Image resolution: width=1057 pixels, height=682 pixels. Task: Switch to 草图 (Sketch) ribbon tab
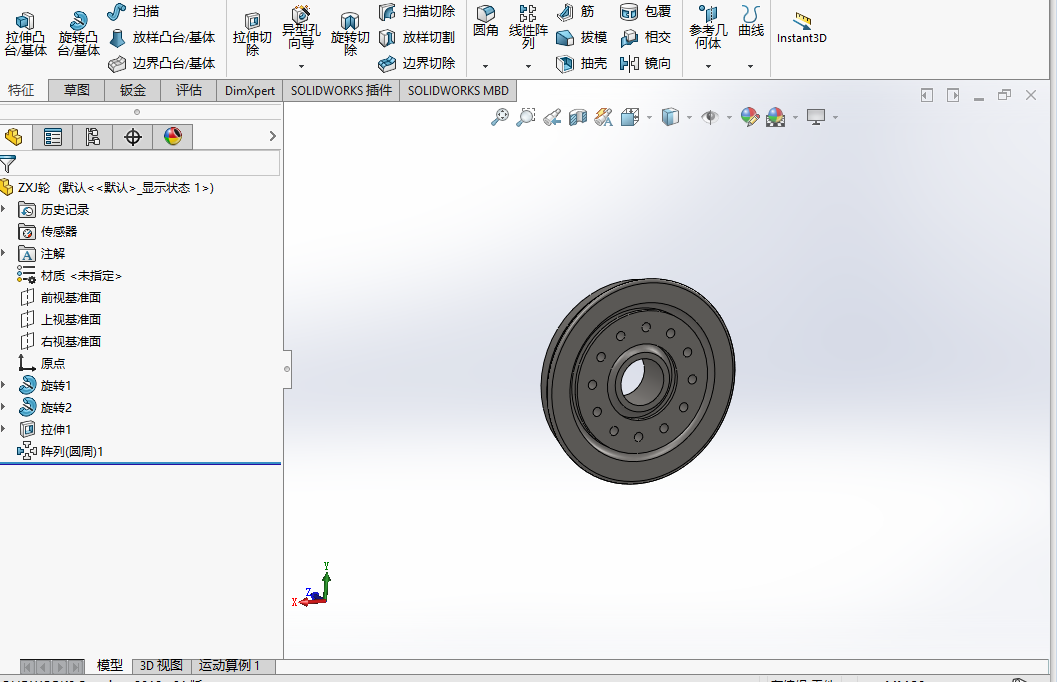pos(77,90)
